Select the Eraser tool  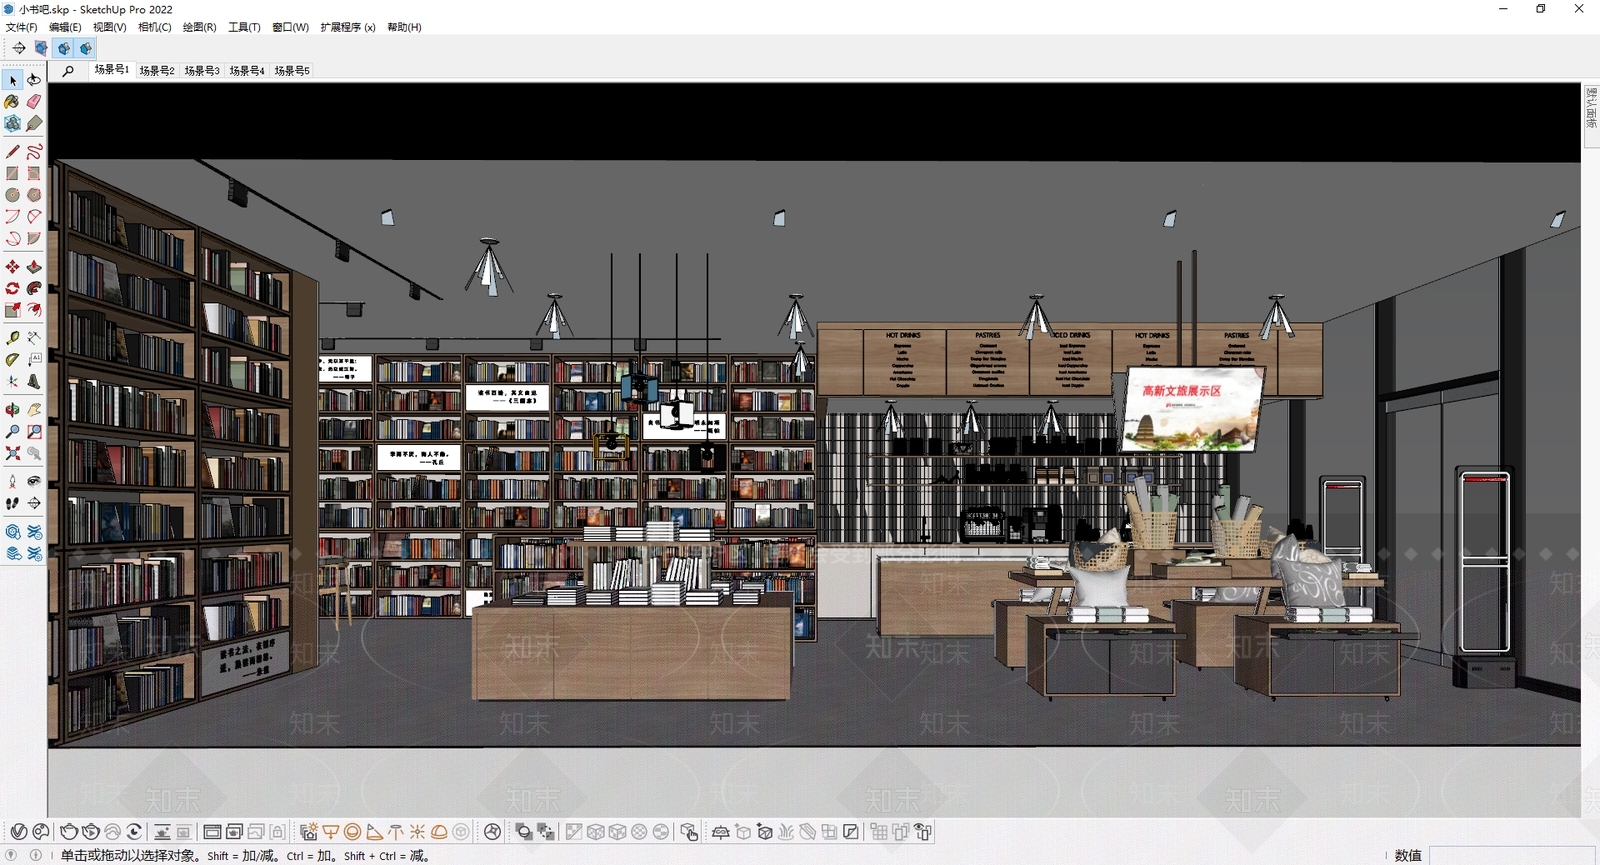click(x=34, y=102)
